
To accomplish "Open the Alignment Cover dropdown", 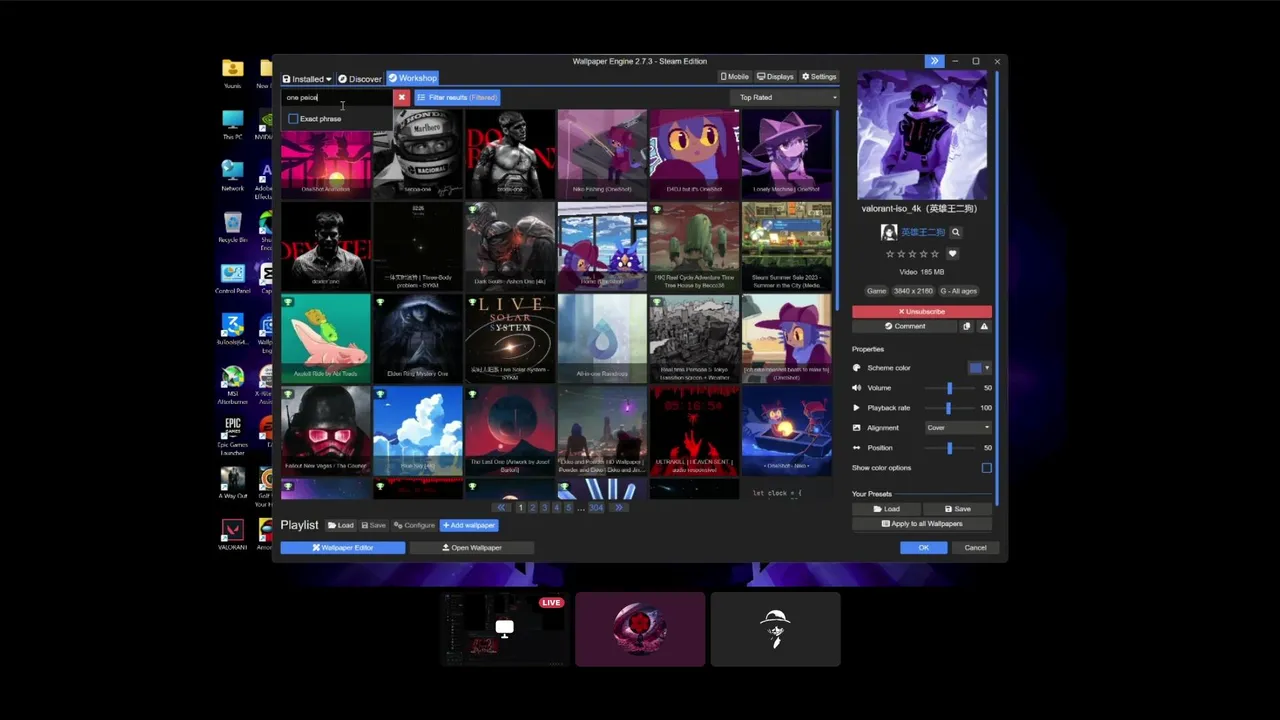I will point(958,428).
